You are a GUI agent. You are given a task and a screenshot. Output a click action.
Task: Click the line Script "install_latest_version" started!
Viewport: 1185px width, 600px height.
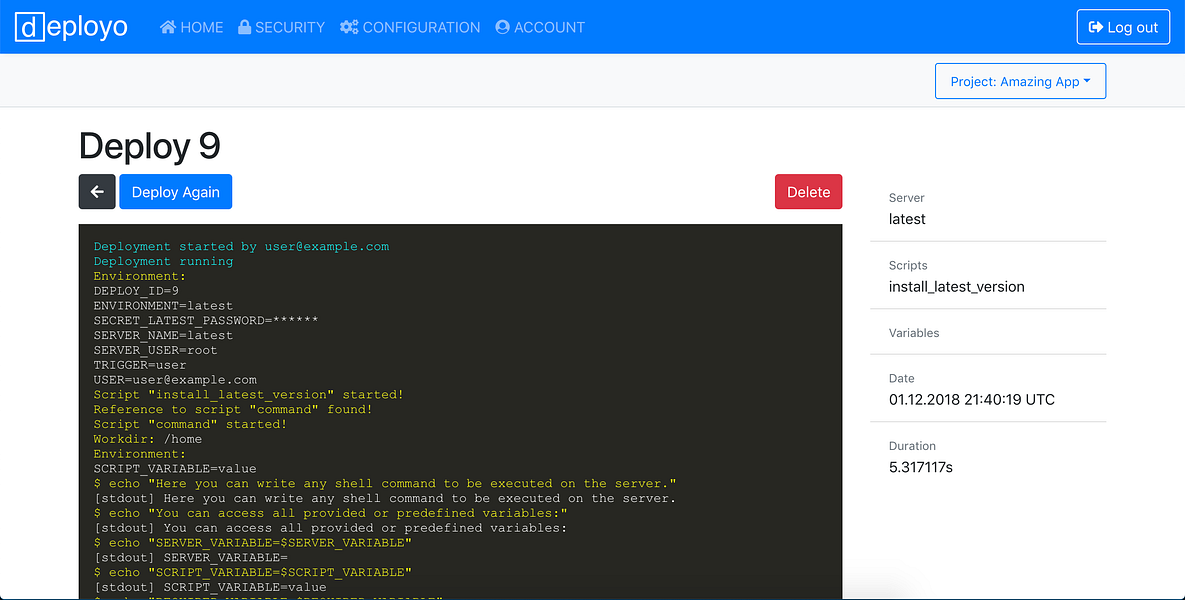(249, 394)
